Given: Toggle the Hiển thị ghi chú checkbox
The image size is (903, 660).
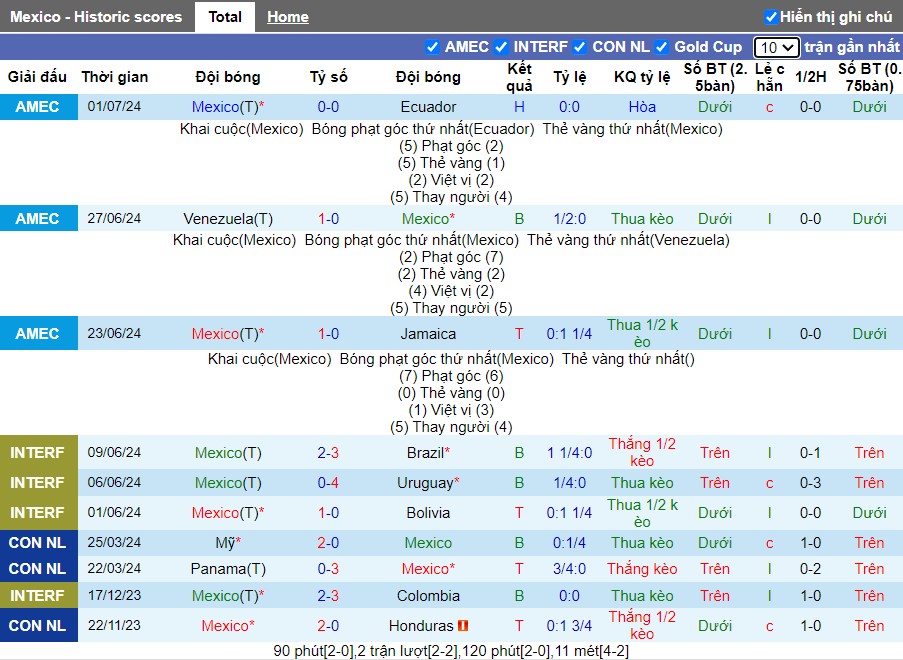Looking at the screenshot, I should 771,17.
